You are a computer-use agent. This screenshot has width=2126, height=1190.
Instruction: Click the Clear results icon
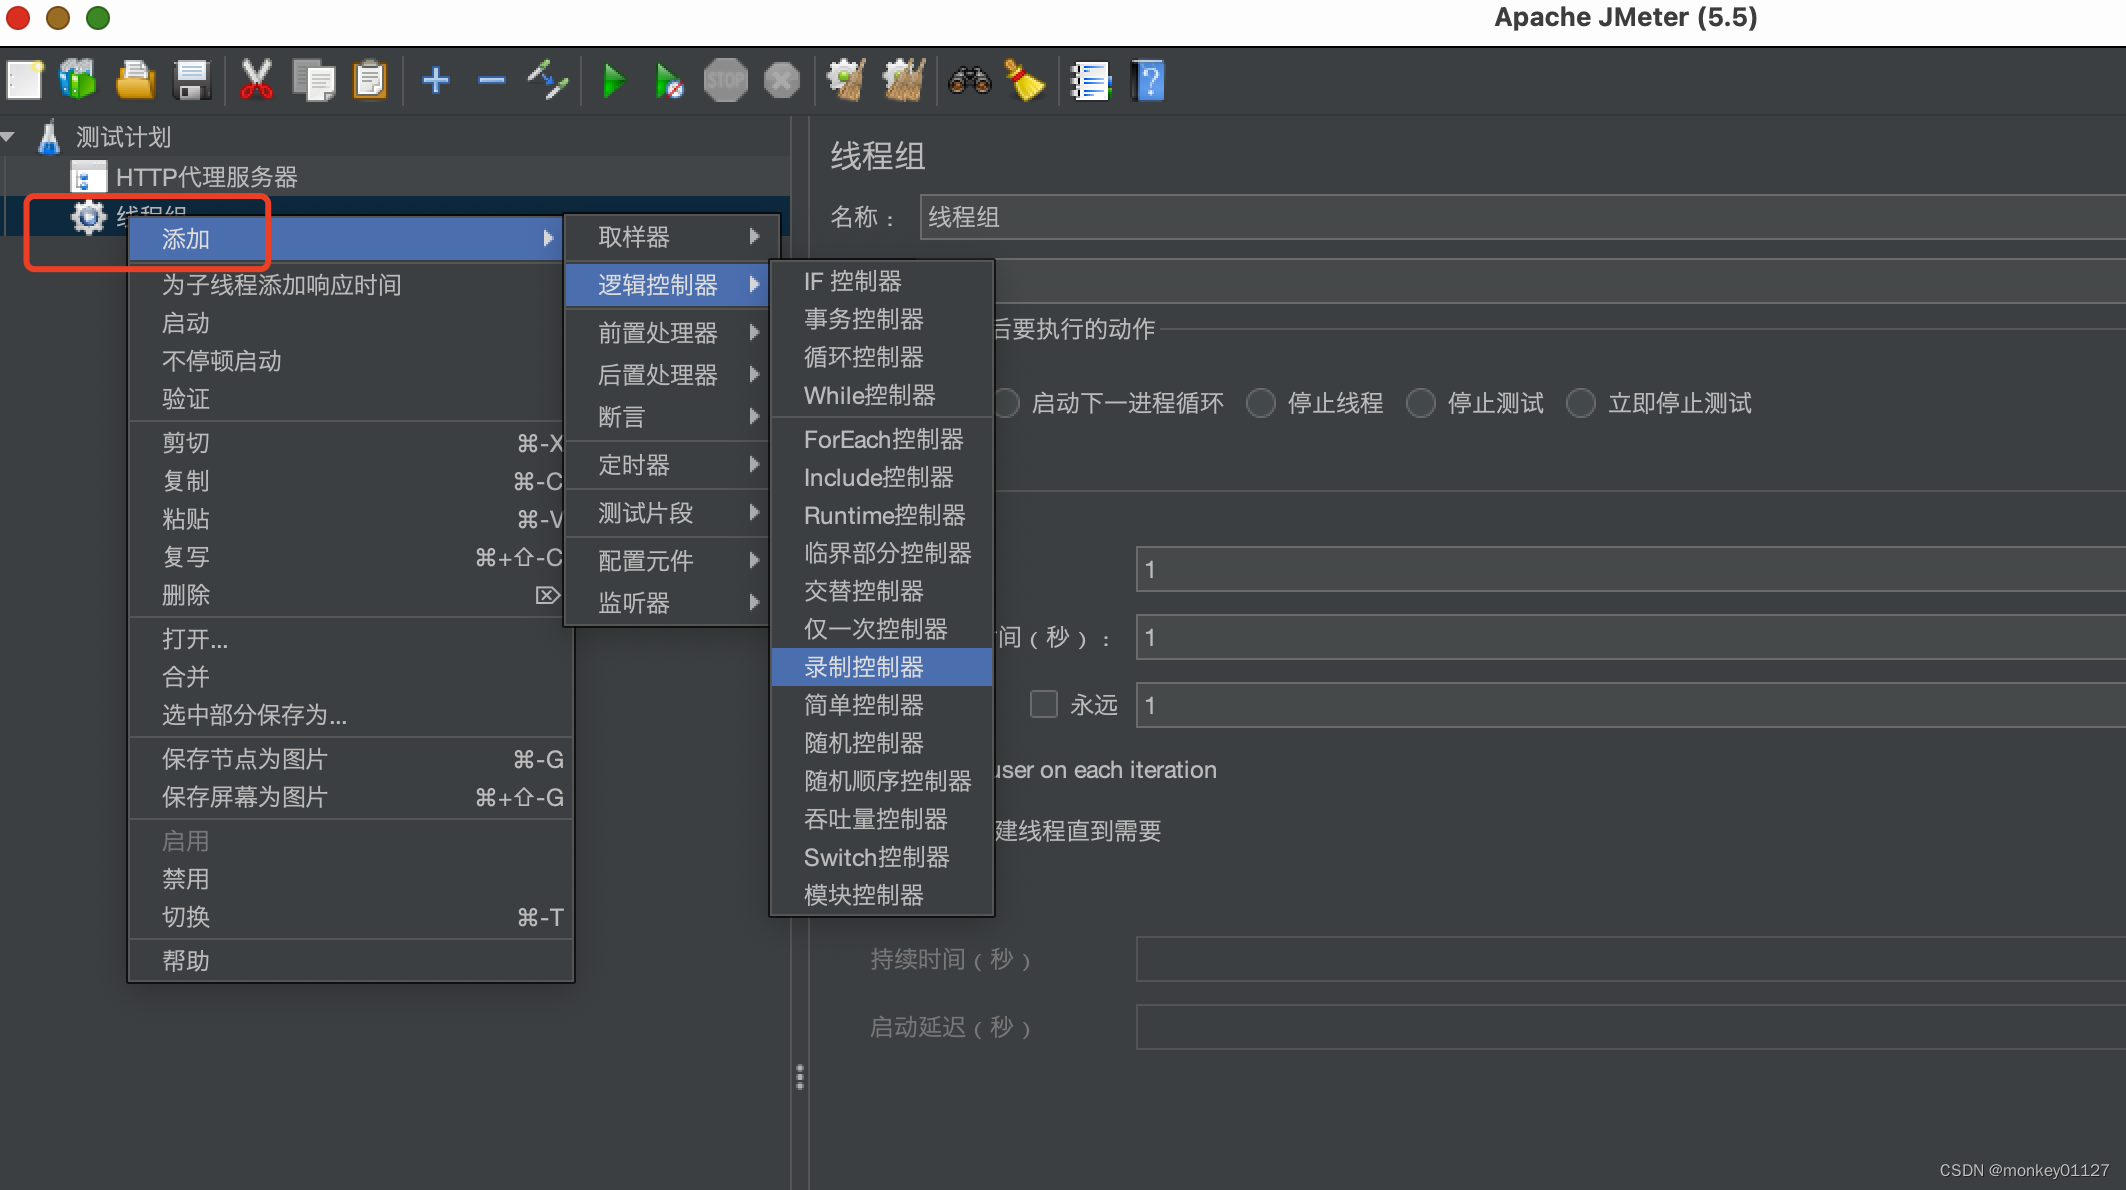pyautogui.click(x=846, y=80)
